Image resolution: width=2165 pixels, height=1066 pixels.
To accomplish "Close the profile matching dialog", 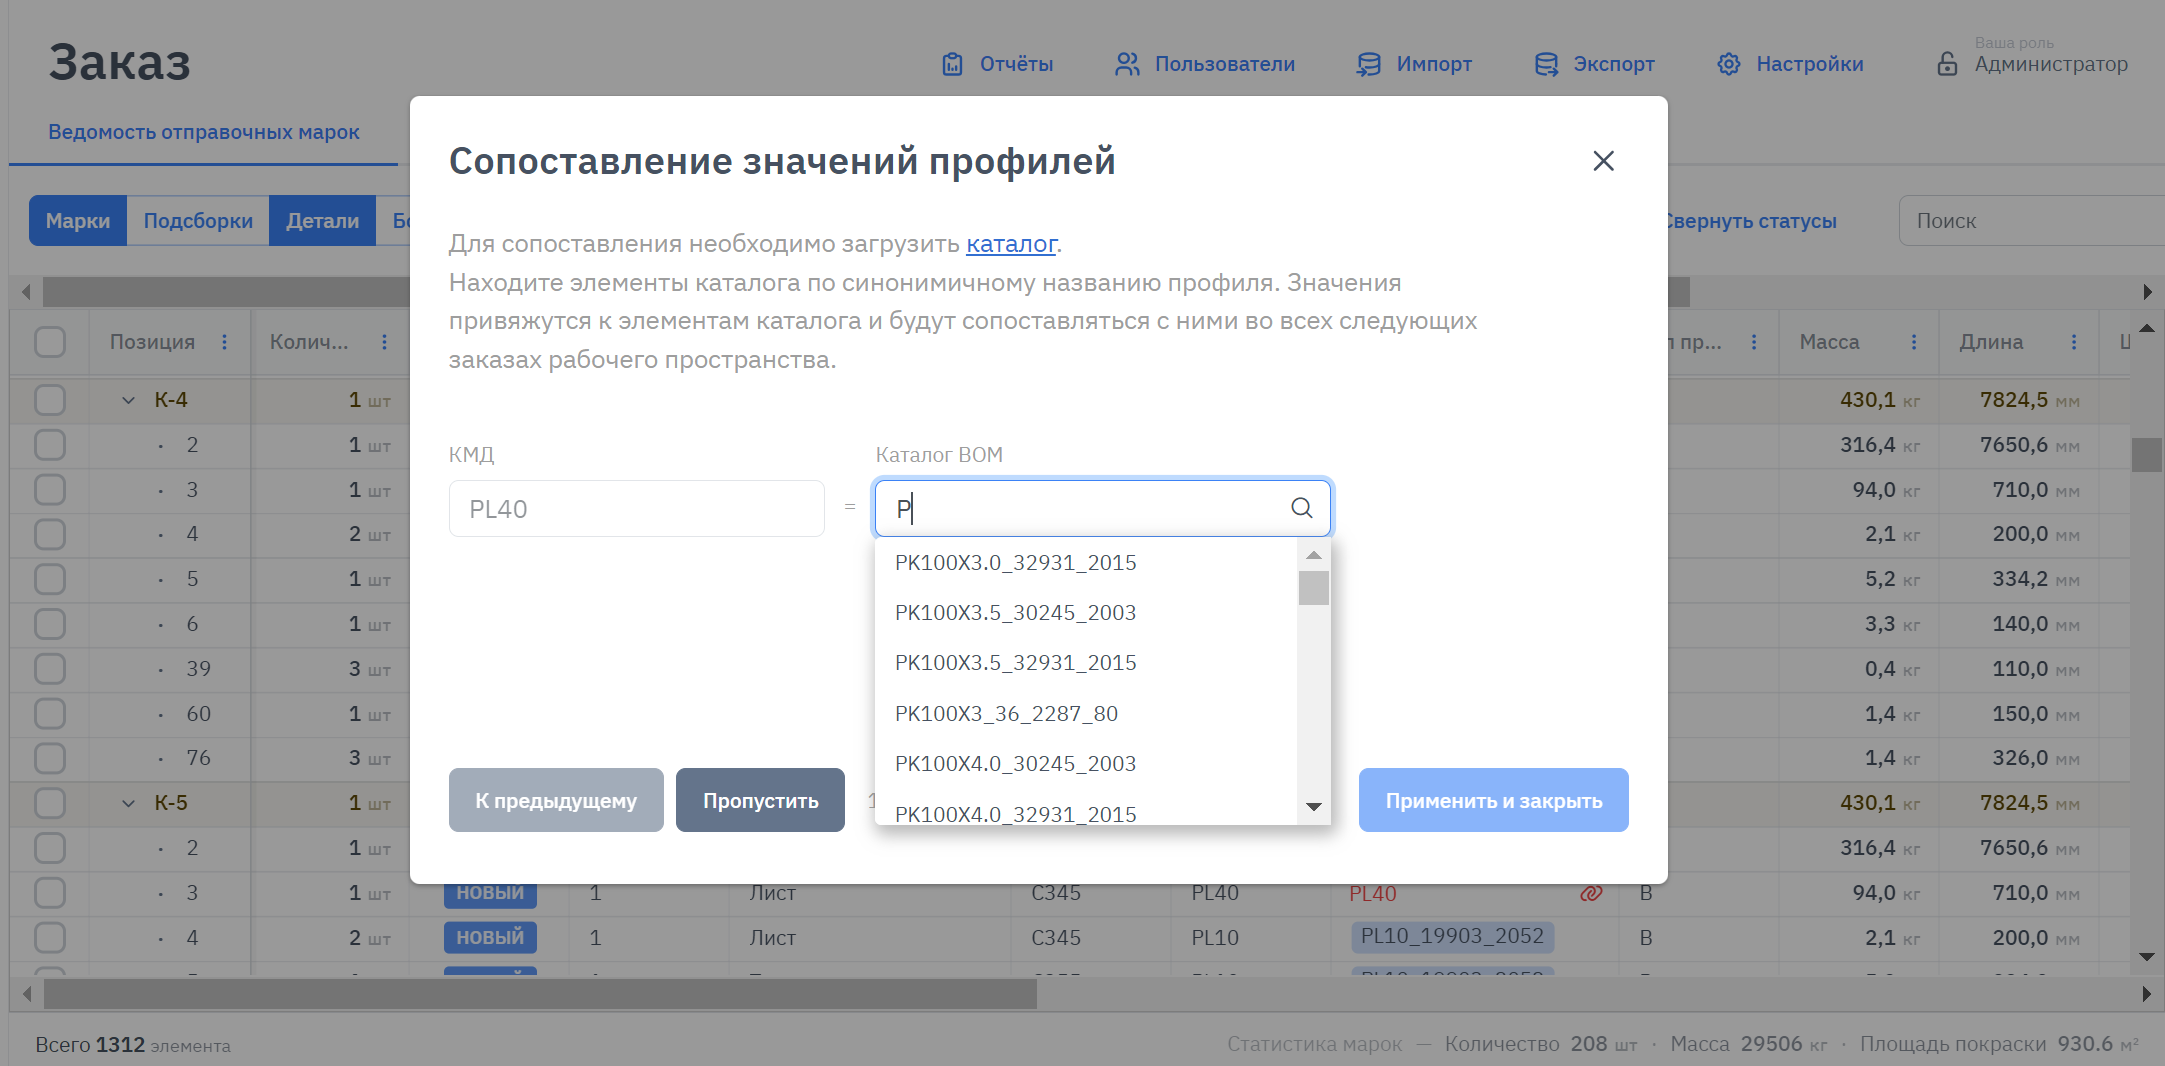I will click(x=1603, y=161).
